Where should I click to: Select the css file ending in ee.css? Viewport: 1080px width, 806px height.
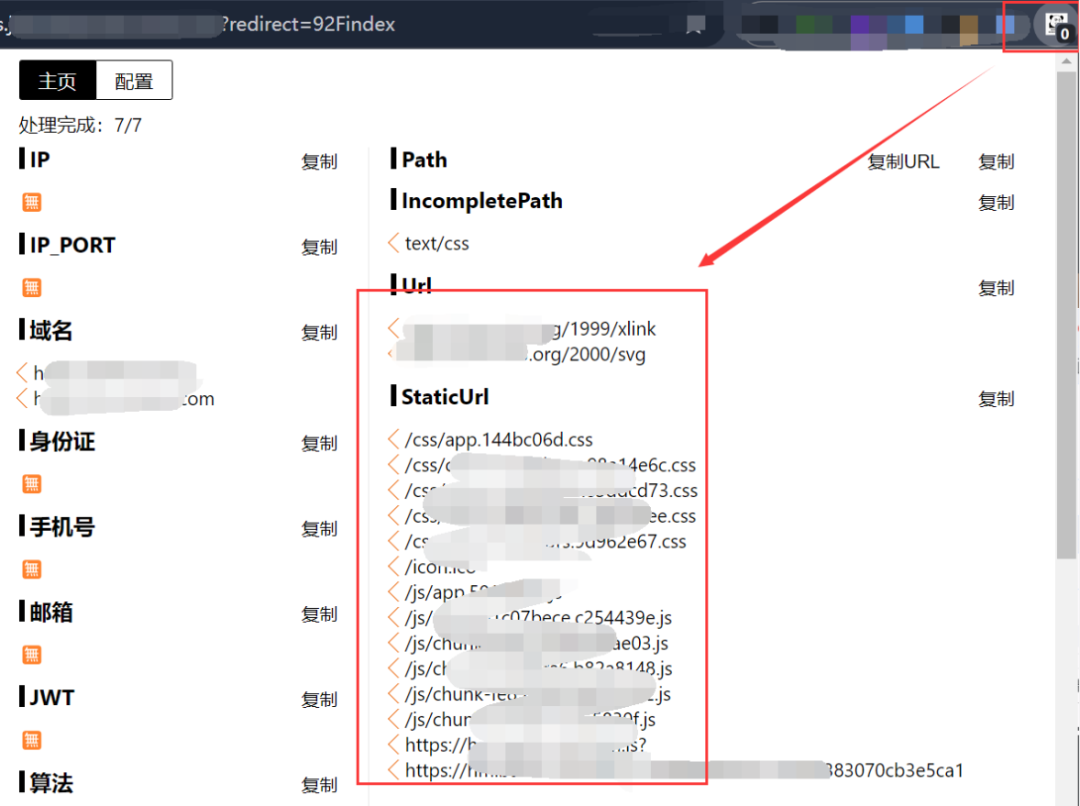[x=550, y=516]
